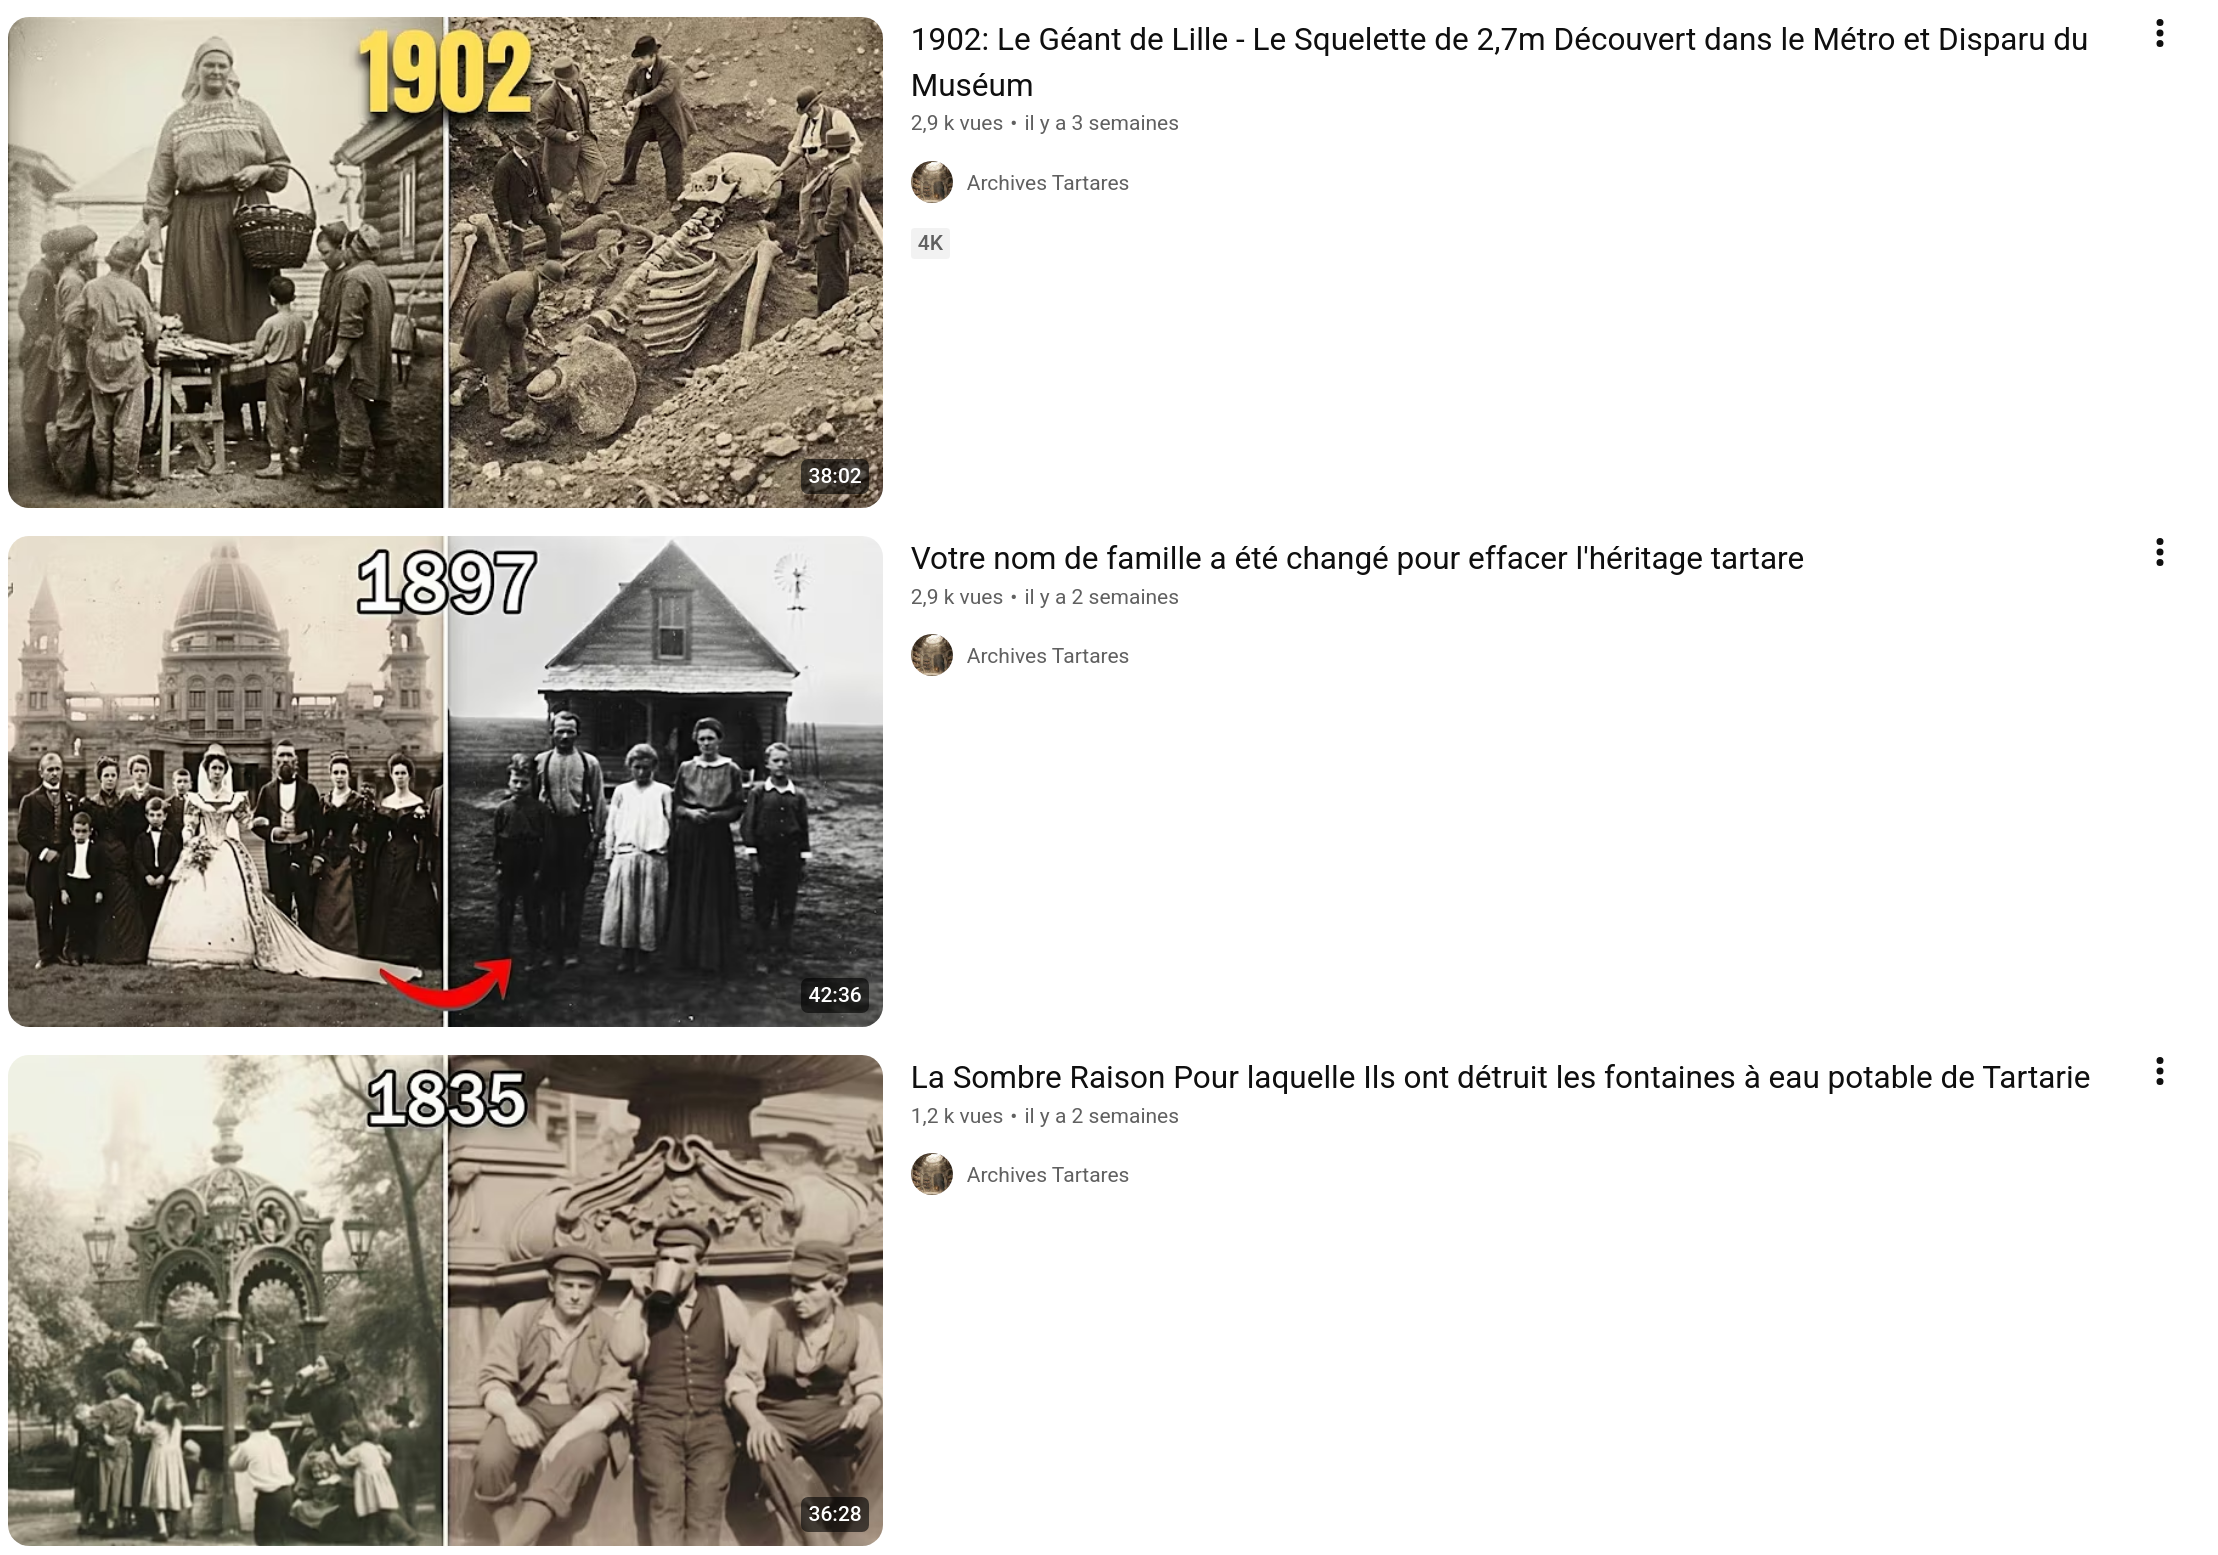Image resolution: width=2218 pixels, height=1555 pixels.
Task: Click '2,9 k vues il y a 3 semaines' text
Action: (1044, 123)
